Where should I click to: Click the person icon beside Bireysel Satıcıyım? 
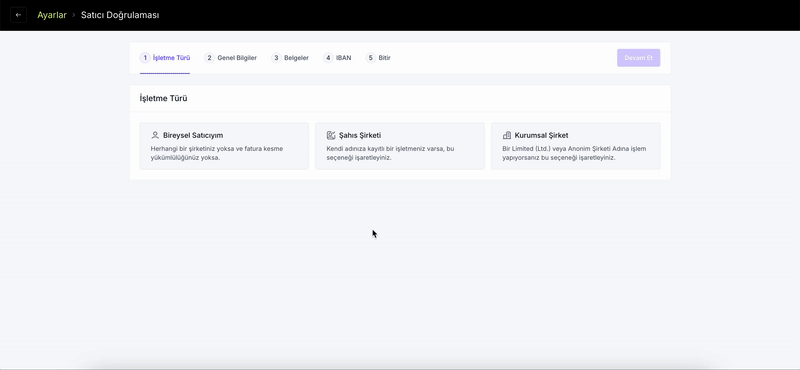click(155, 135)
